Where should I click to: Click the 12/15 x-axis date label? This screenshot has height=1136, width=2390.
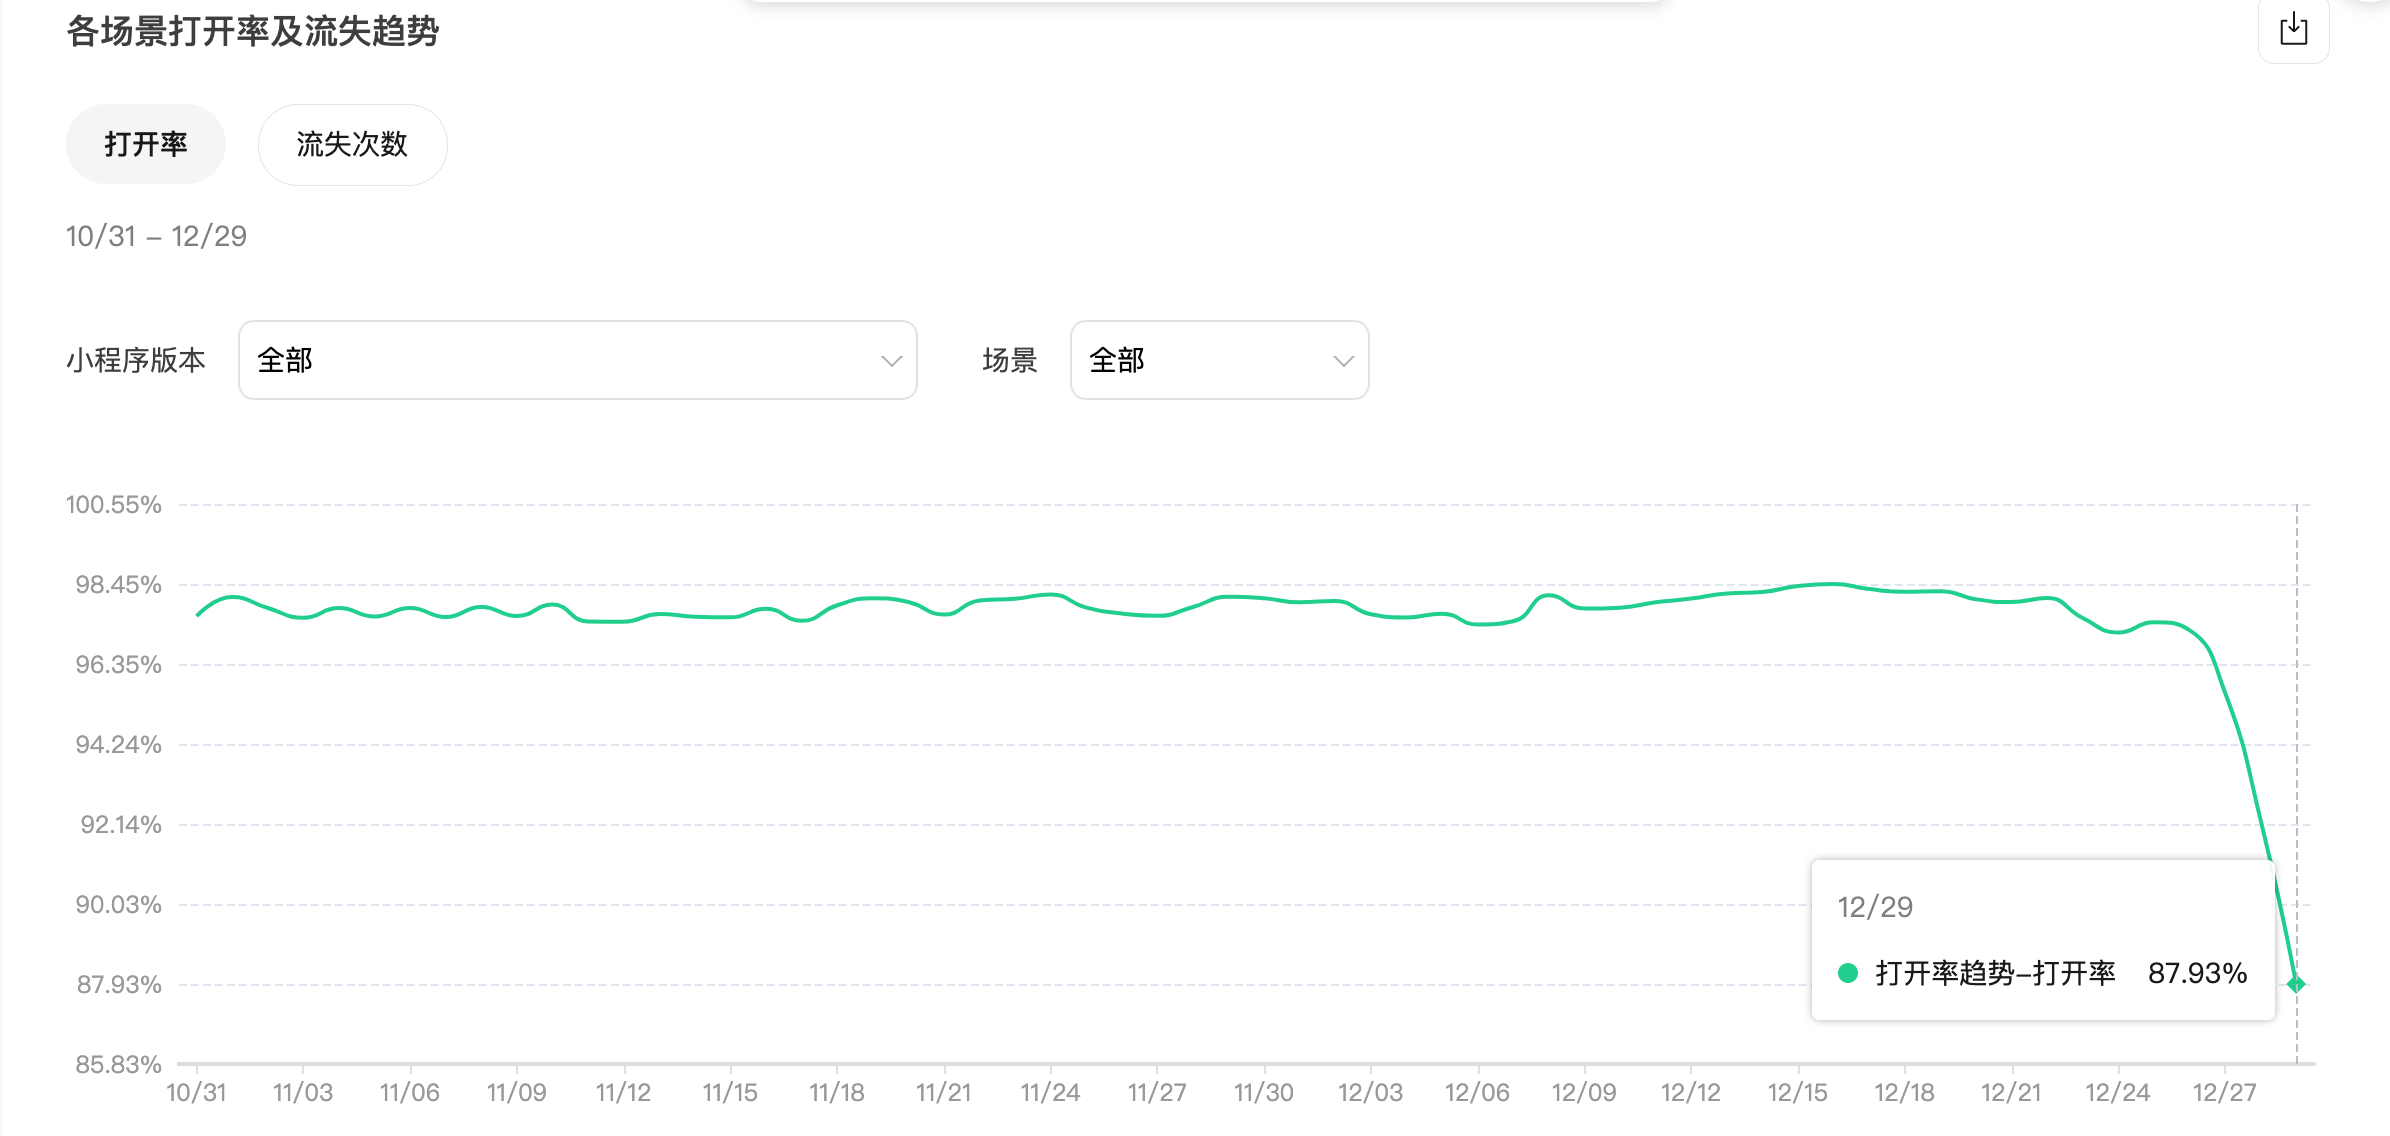pyautogui.click(x=1797, y=1092)
